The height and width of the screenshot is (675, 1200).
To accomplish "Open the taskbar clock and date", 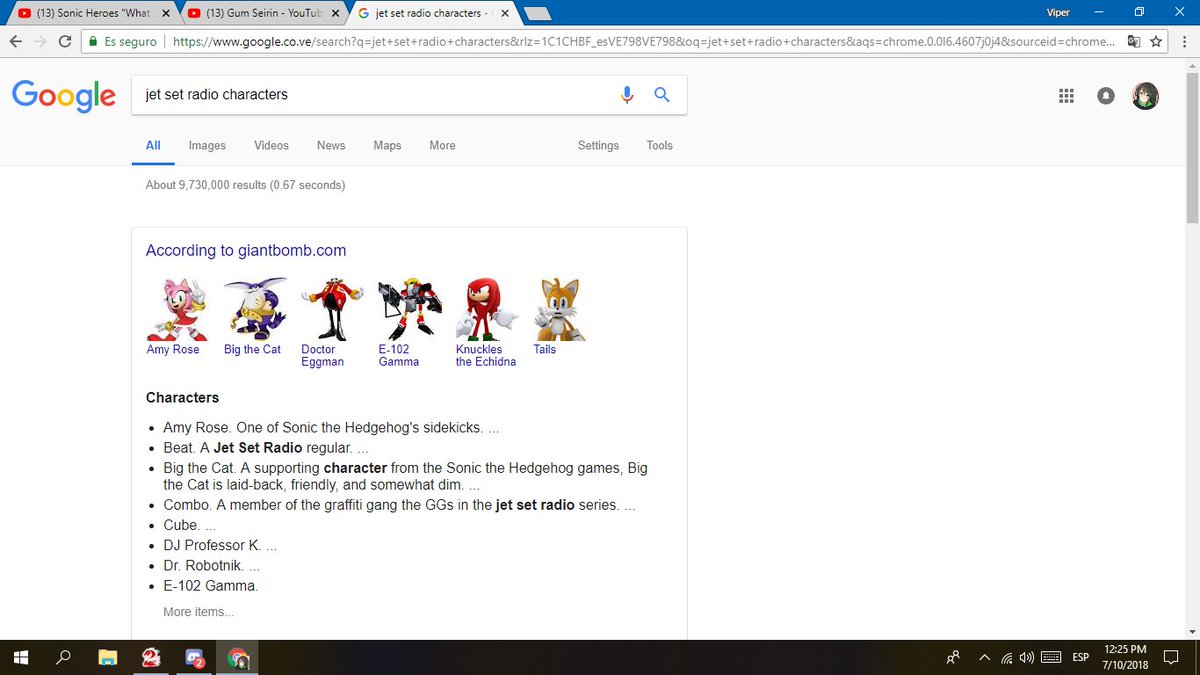I will pos(1127,658).
